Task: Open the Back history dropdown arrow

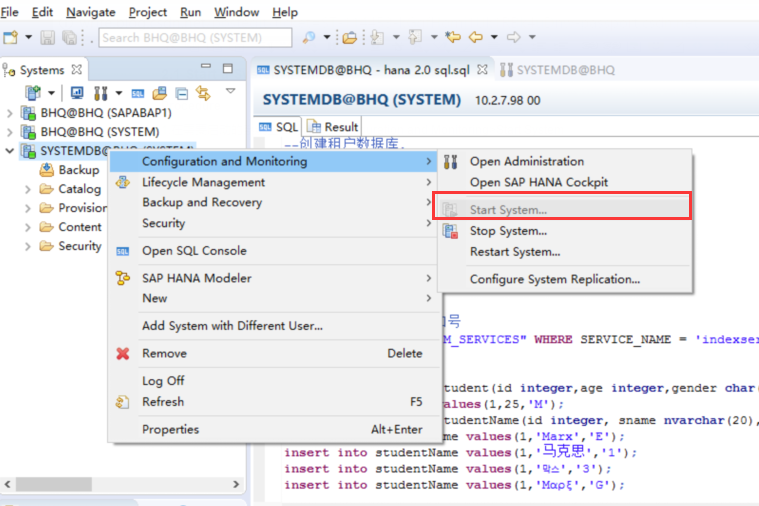Action: point(494,37)
